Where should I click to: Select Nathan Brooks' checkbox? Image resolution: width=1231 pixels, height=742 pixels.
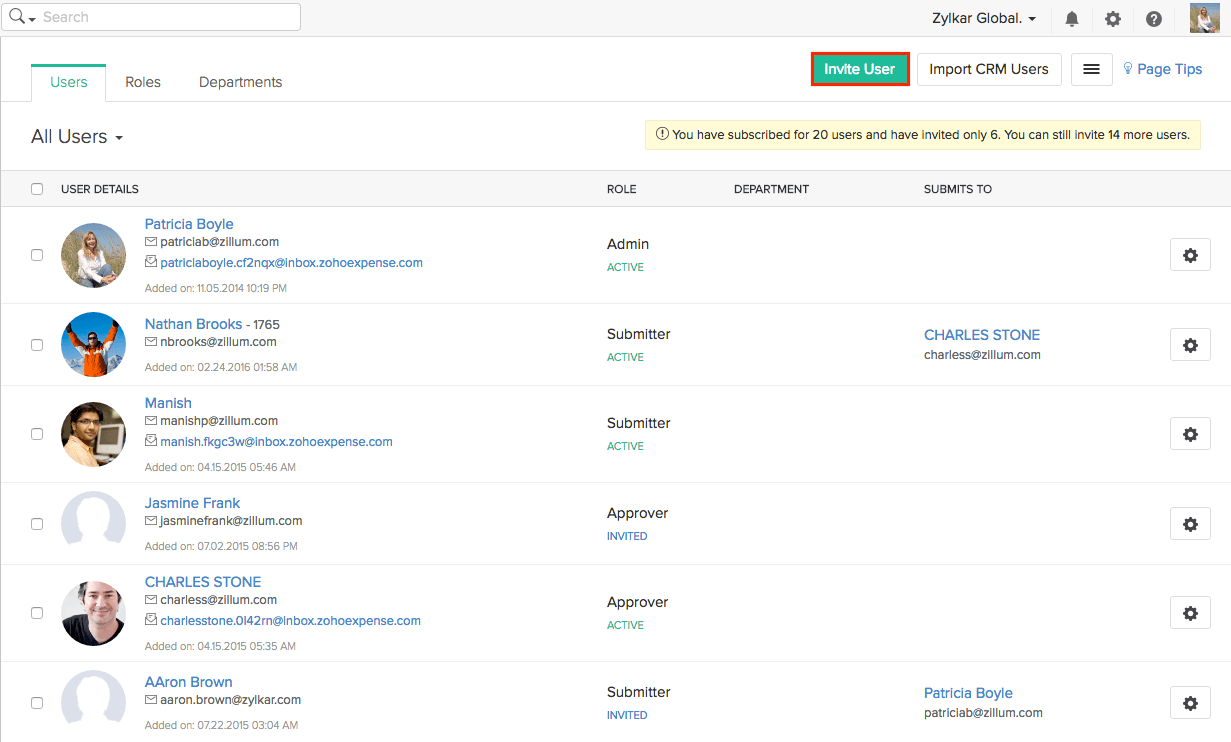(x=37, y=345)
